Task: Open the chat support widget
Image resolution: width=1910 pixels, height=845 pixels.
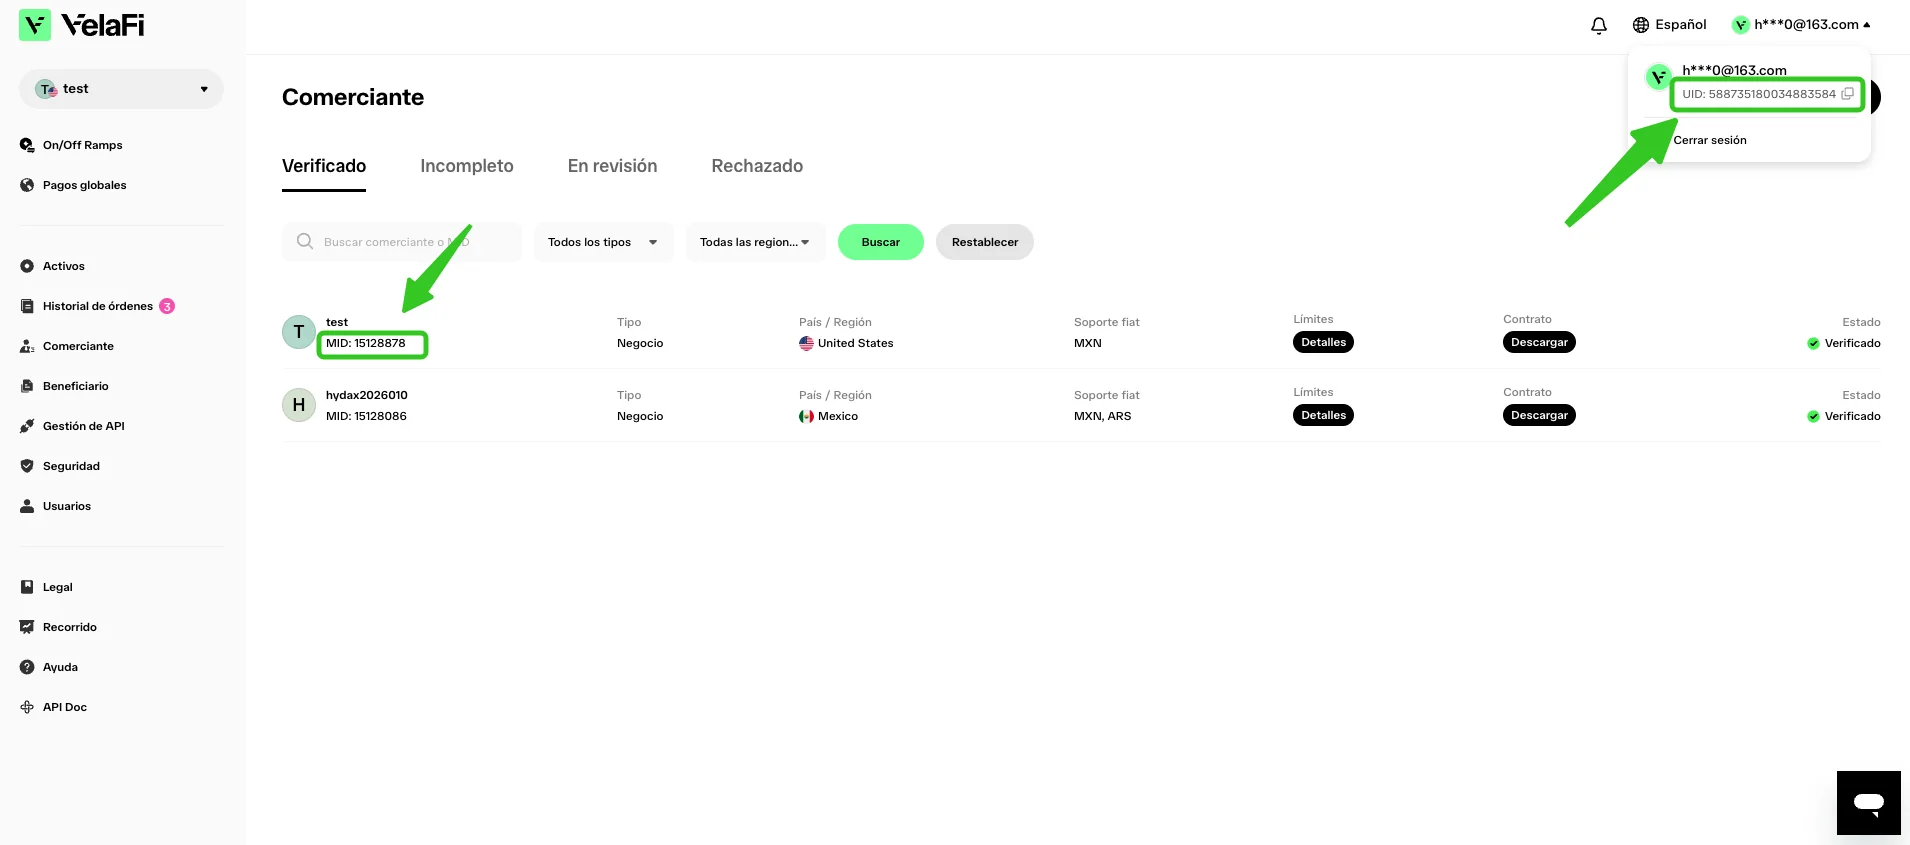Action: pos(1868,802)
